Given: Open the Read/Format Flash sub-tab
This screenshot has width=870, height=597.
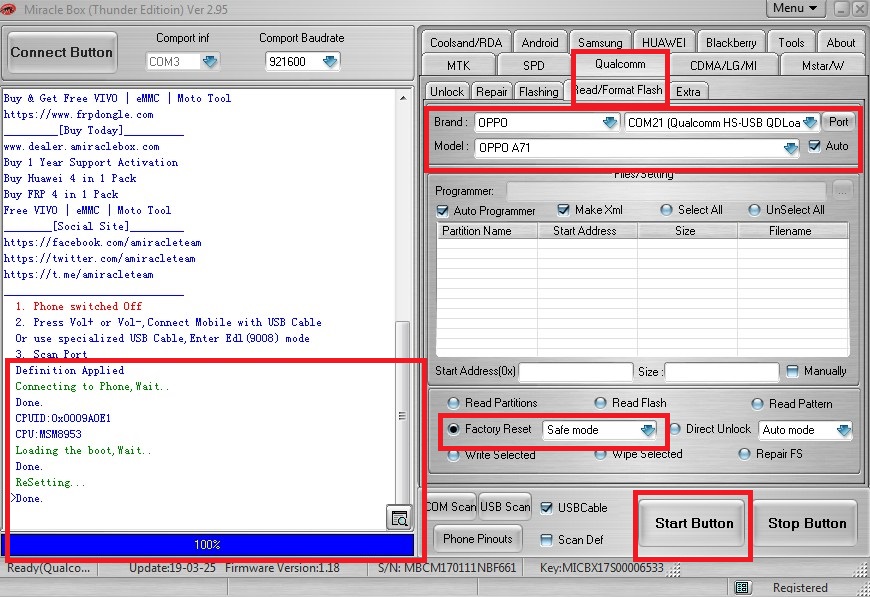Looking at the screenshot, I should (x=618, y=90).
